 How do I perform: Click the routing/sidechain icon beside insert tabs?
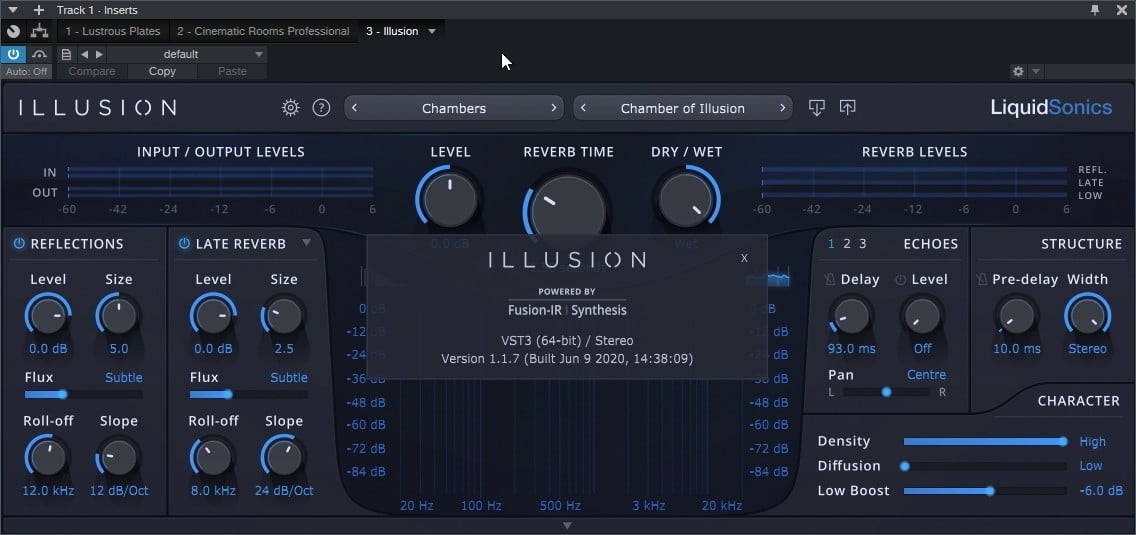[x=41, y=31]
